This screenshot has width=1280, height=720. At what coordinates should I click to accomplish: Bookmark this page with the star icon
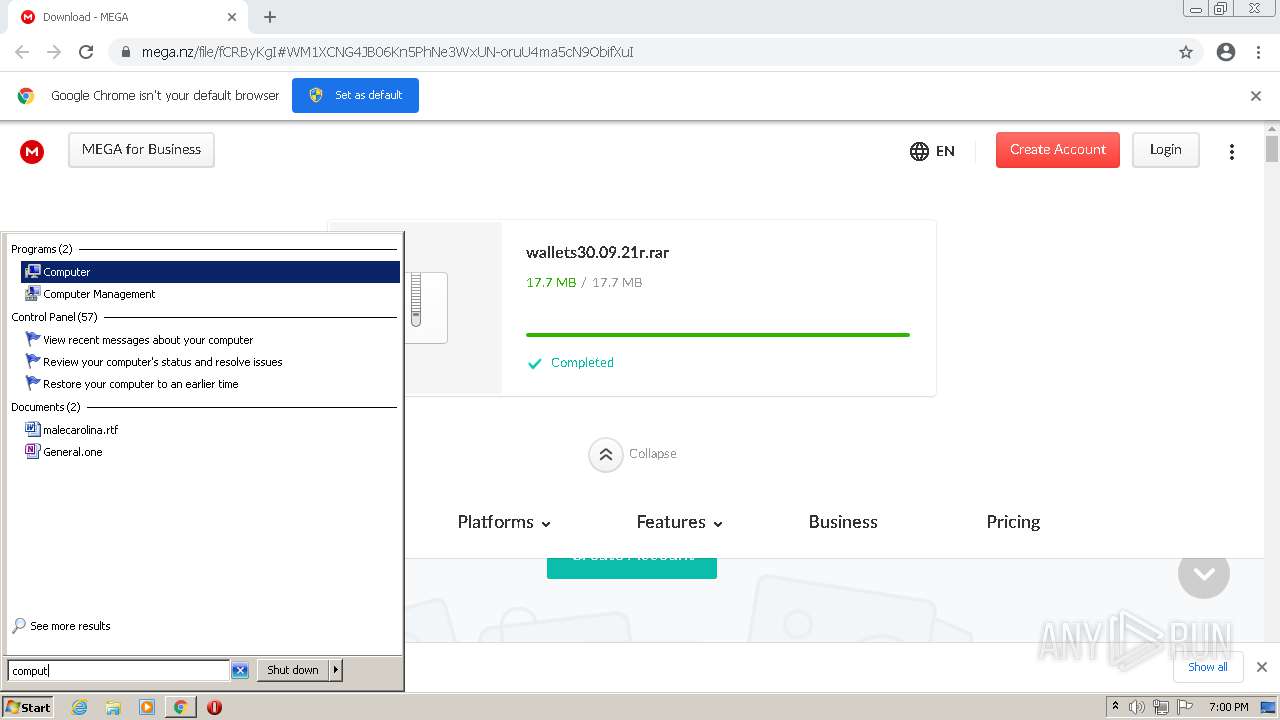[x=1186, y=52]
